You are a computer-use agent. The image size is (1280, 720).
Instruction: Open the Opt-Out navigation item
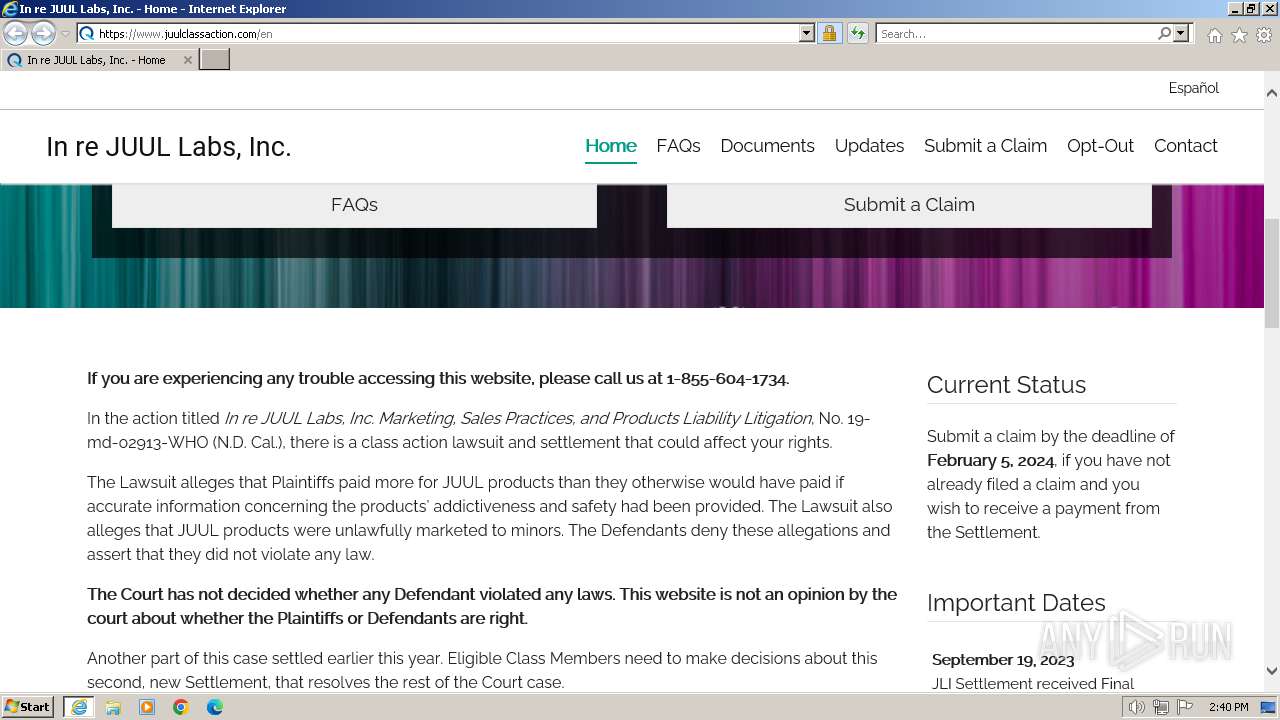tap(1100, 146)
